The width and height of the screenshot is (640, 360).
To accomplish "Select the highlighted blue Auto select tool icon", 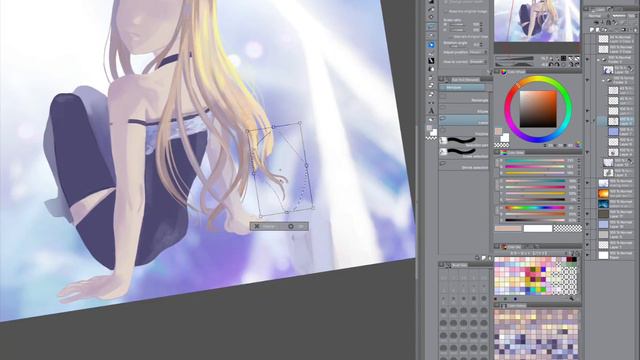I will click(x=431, y=44).
